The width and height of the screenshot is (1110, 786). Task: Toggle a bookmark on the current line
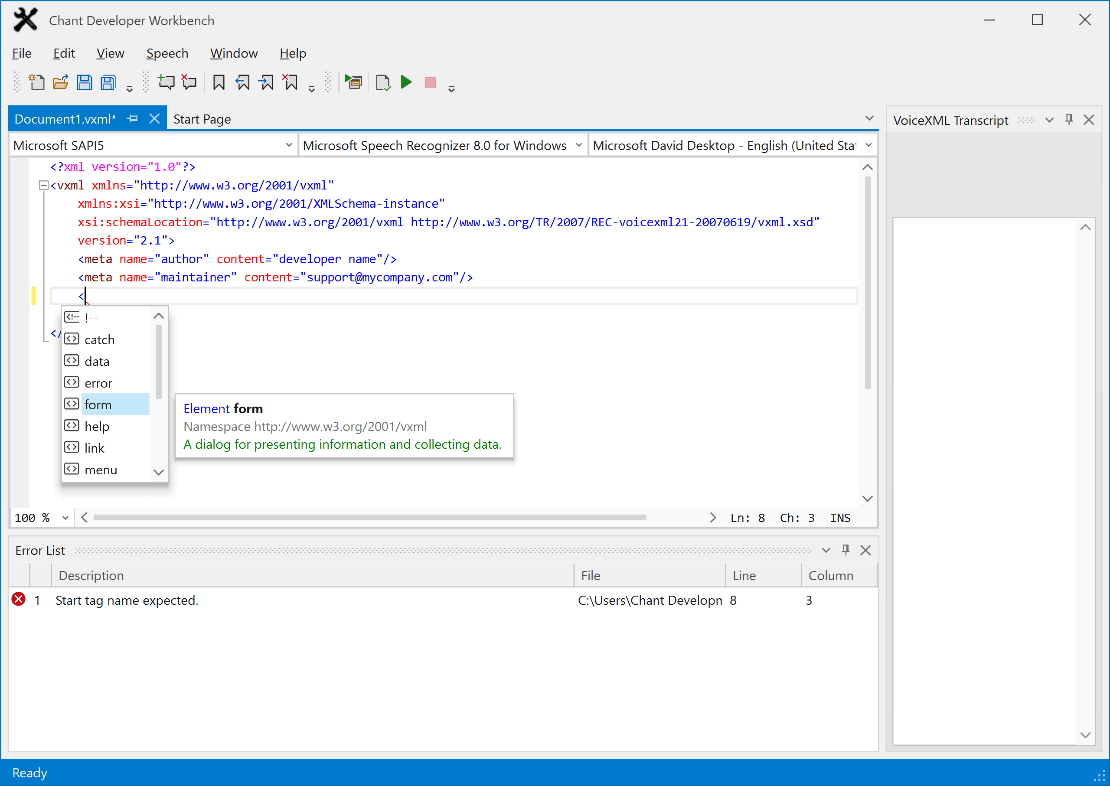[219, 82]
